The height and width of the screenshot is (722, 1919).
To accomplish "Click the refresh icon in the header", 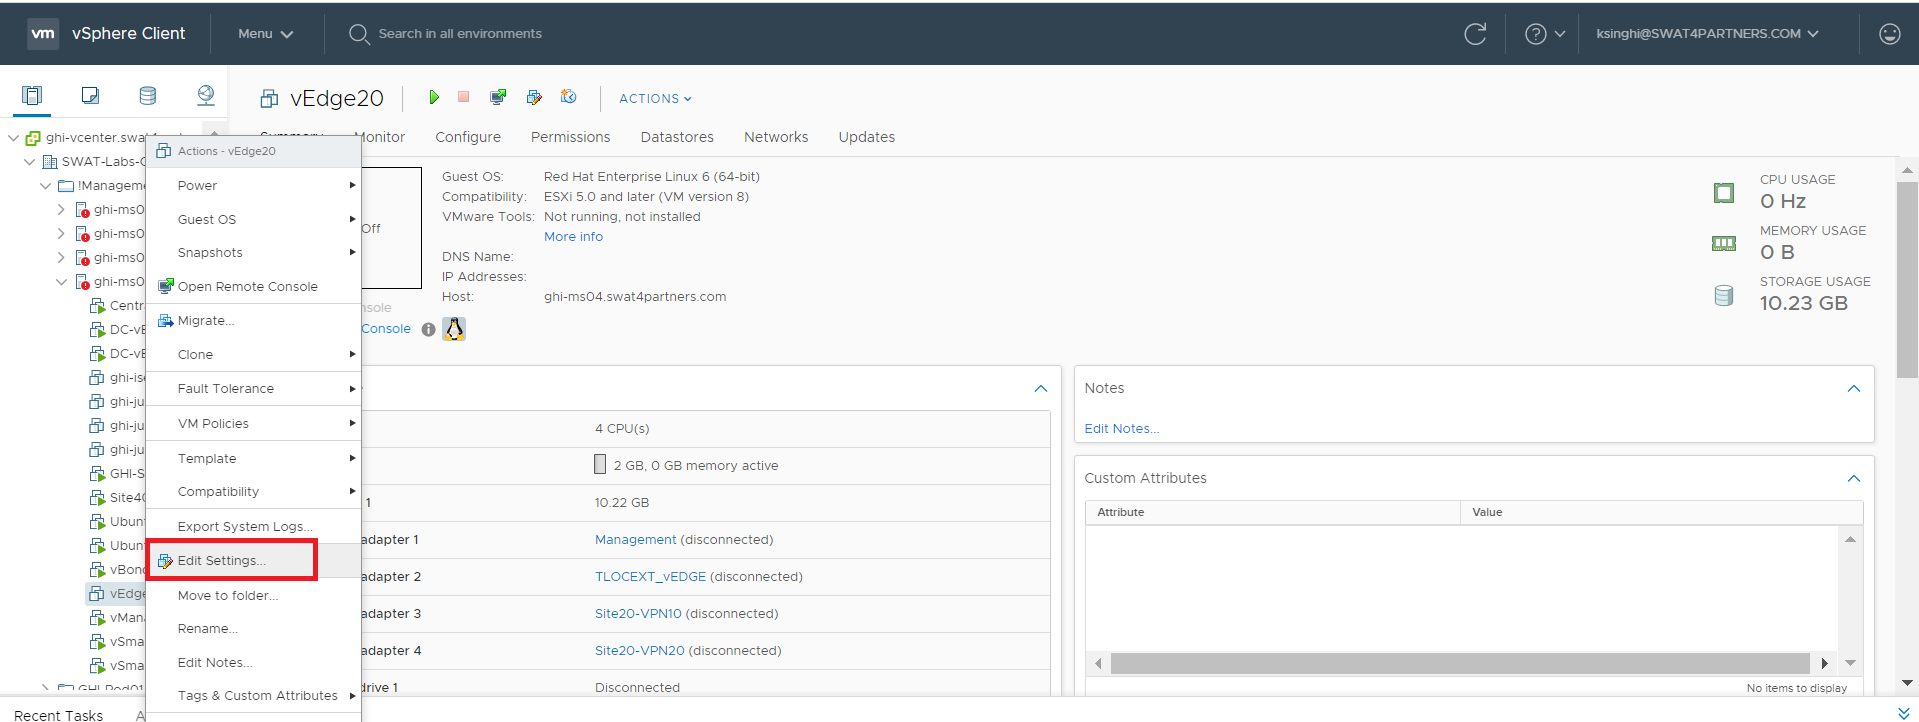I will (1475, 34).
